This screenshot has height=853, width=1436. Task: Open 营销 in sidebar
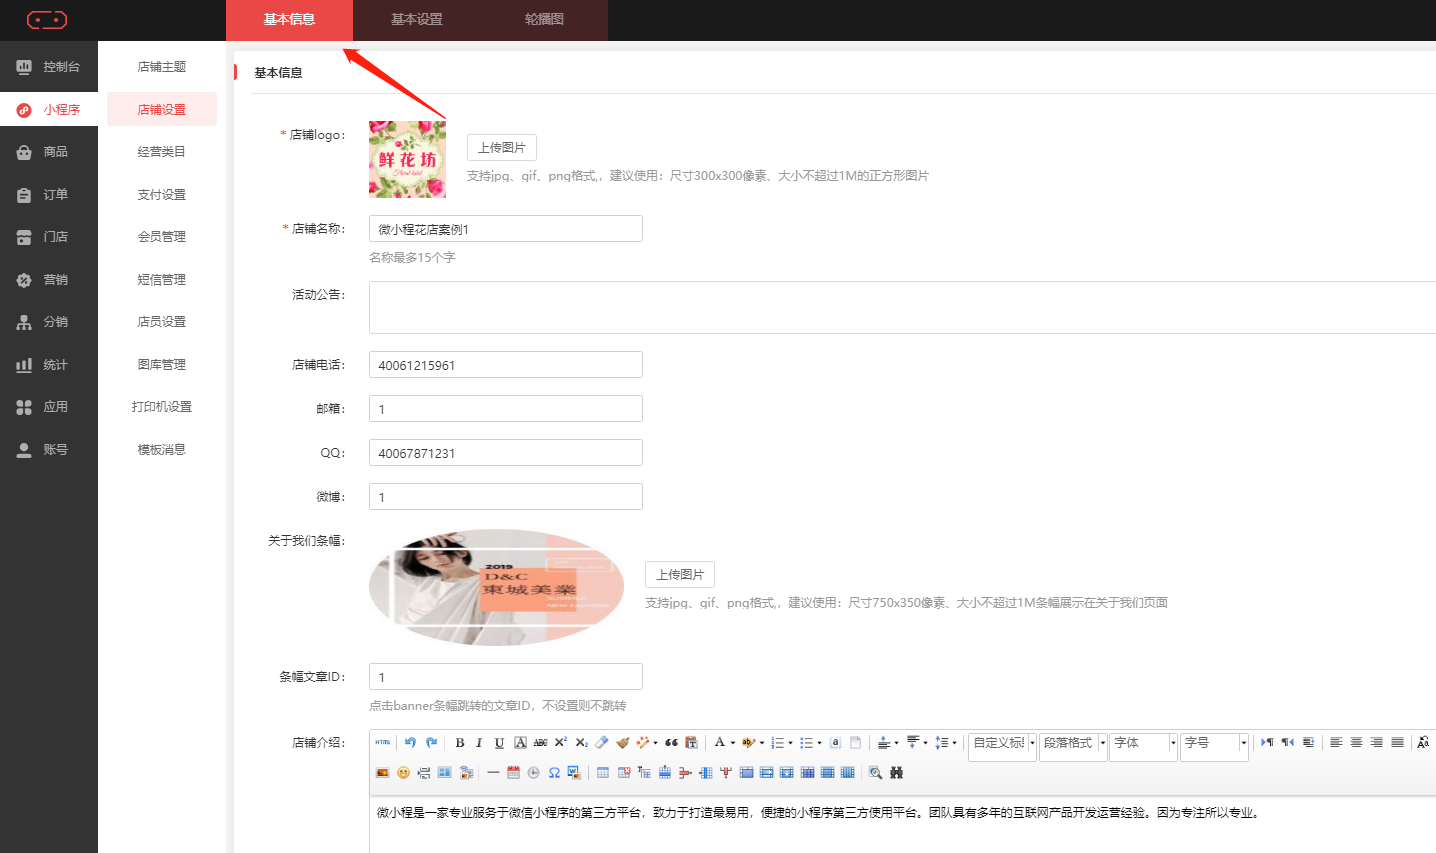[x=49, y=280]
